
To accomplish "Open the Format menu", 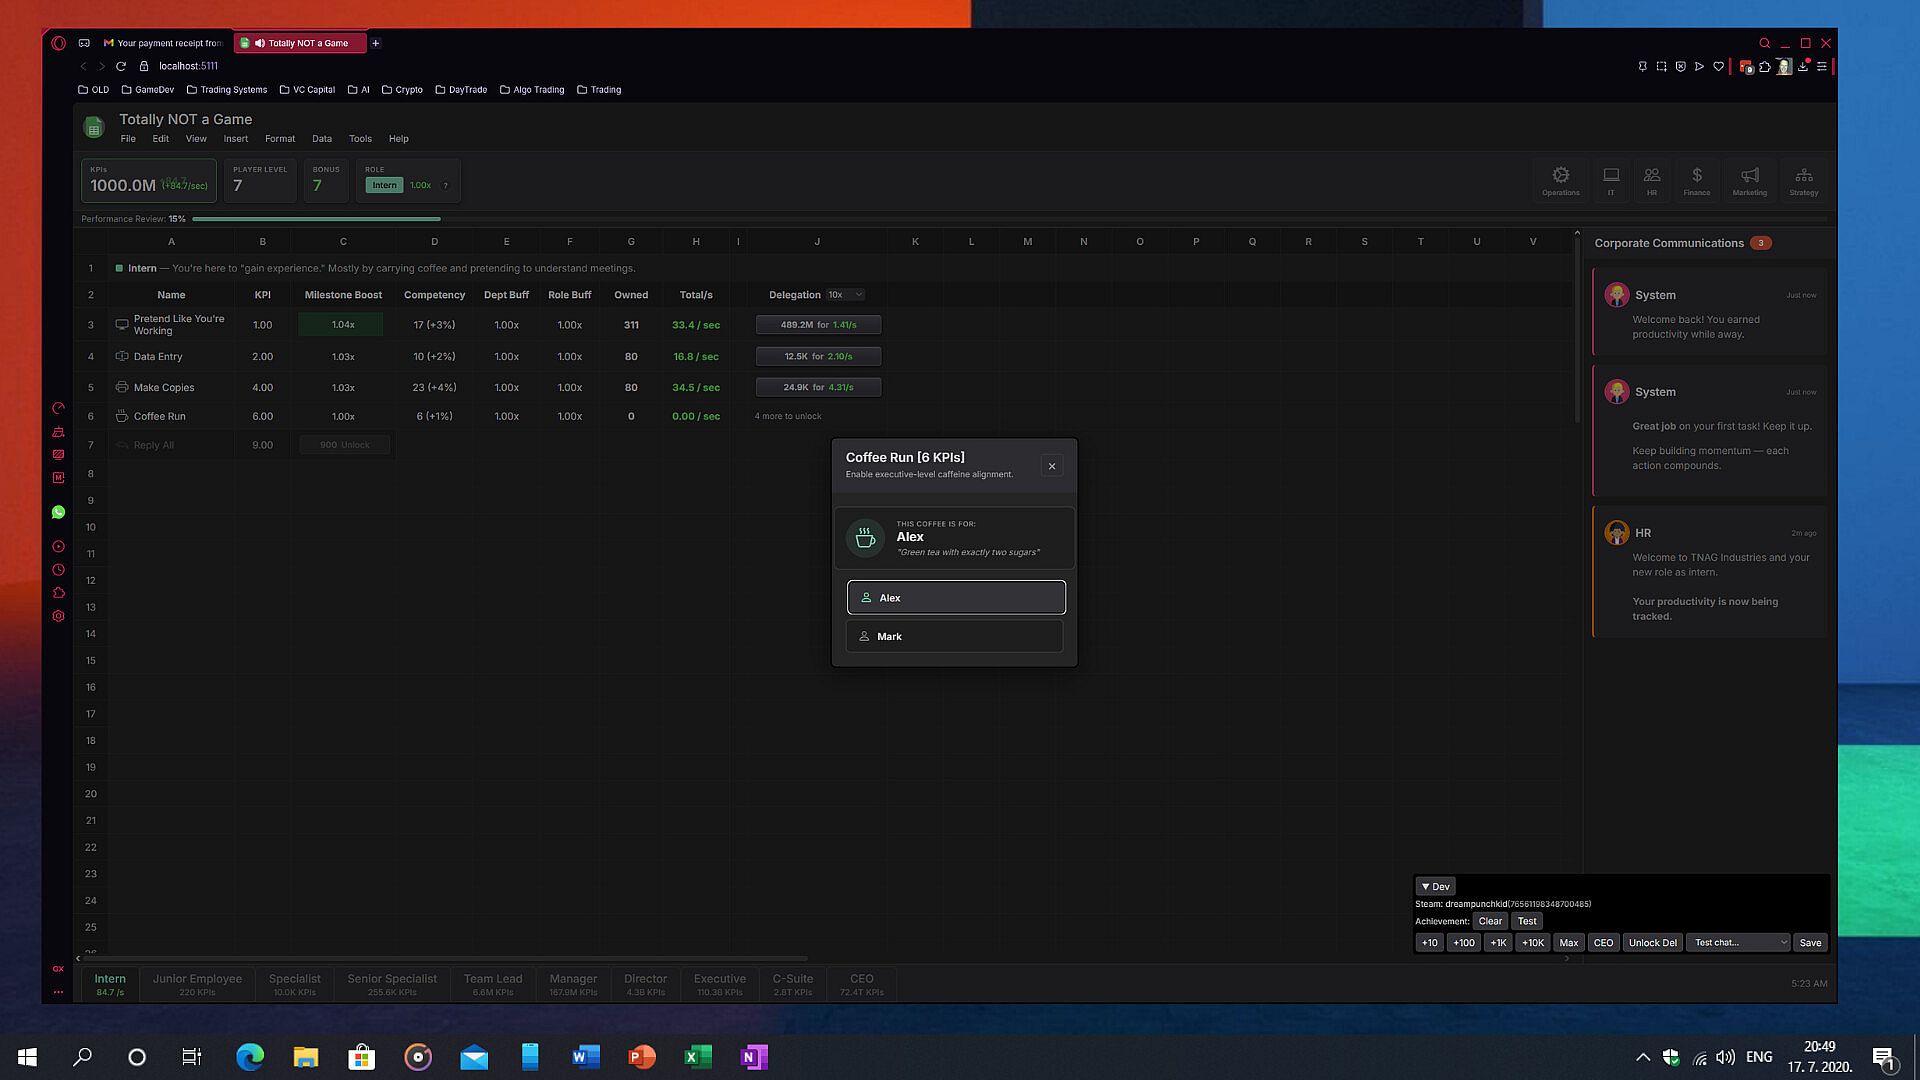I will pyautogui.click(x=280, y=139).
